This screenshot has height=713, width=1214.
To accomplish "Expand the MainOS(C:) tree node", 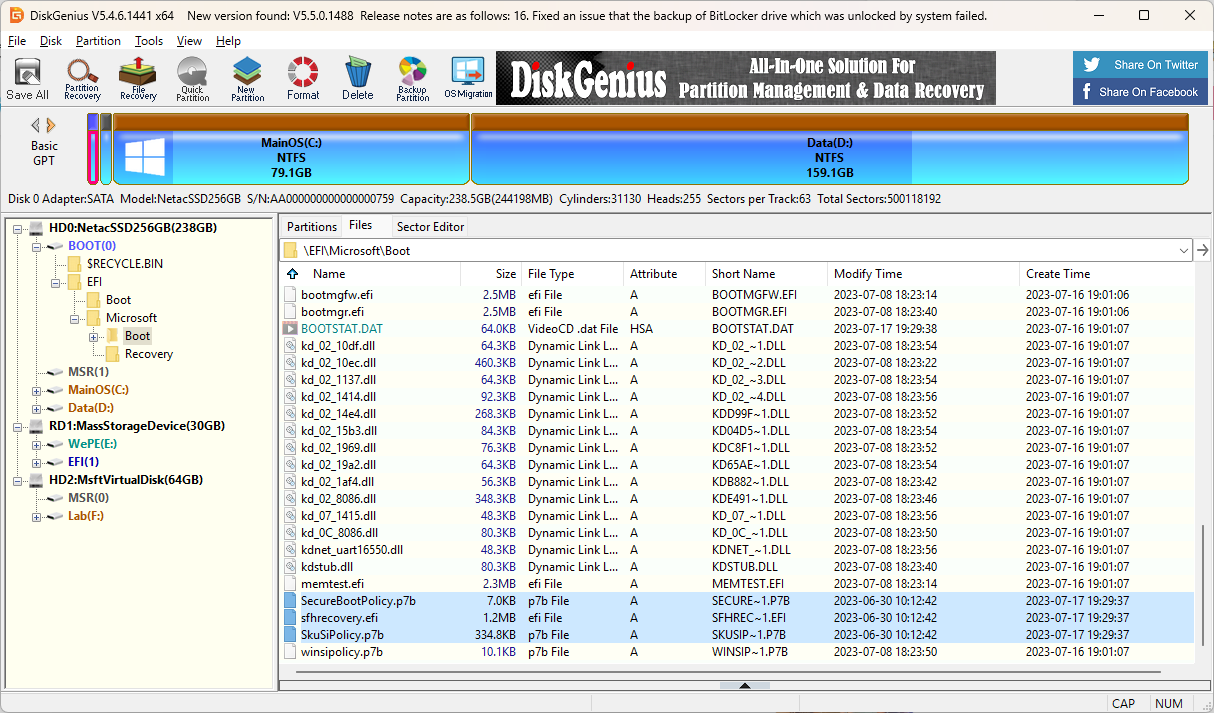I will pyautogui.click(x=38, y=390).
